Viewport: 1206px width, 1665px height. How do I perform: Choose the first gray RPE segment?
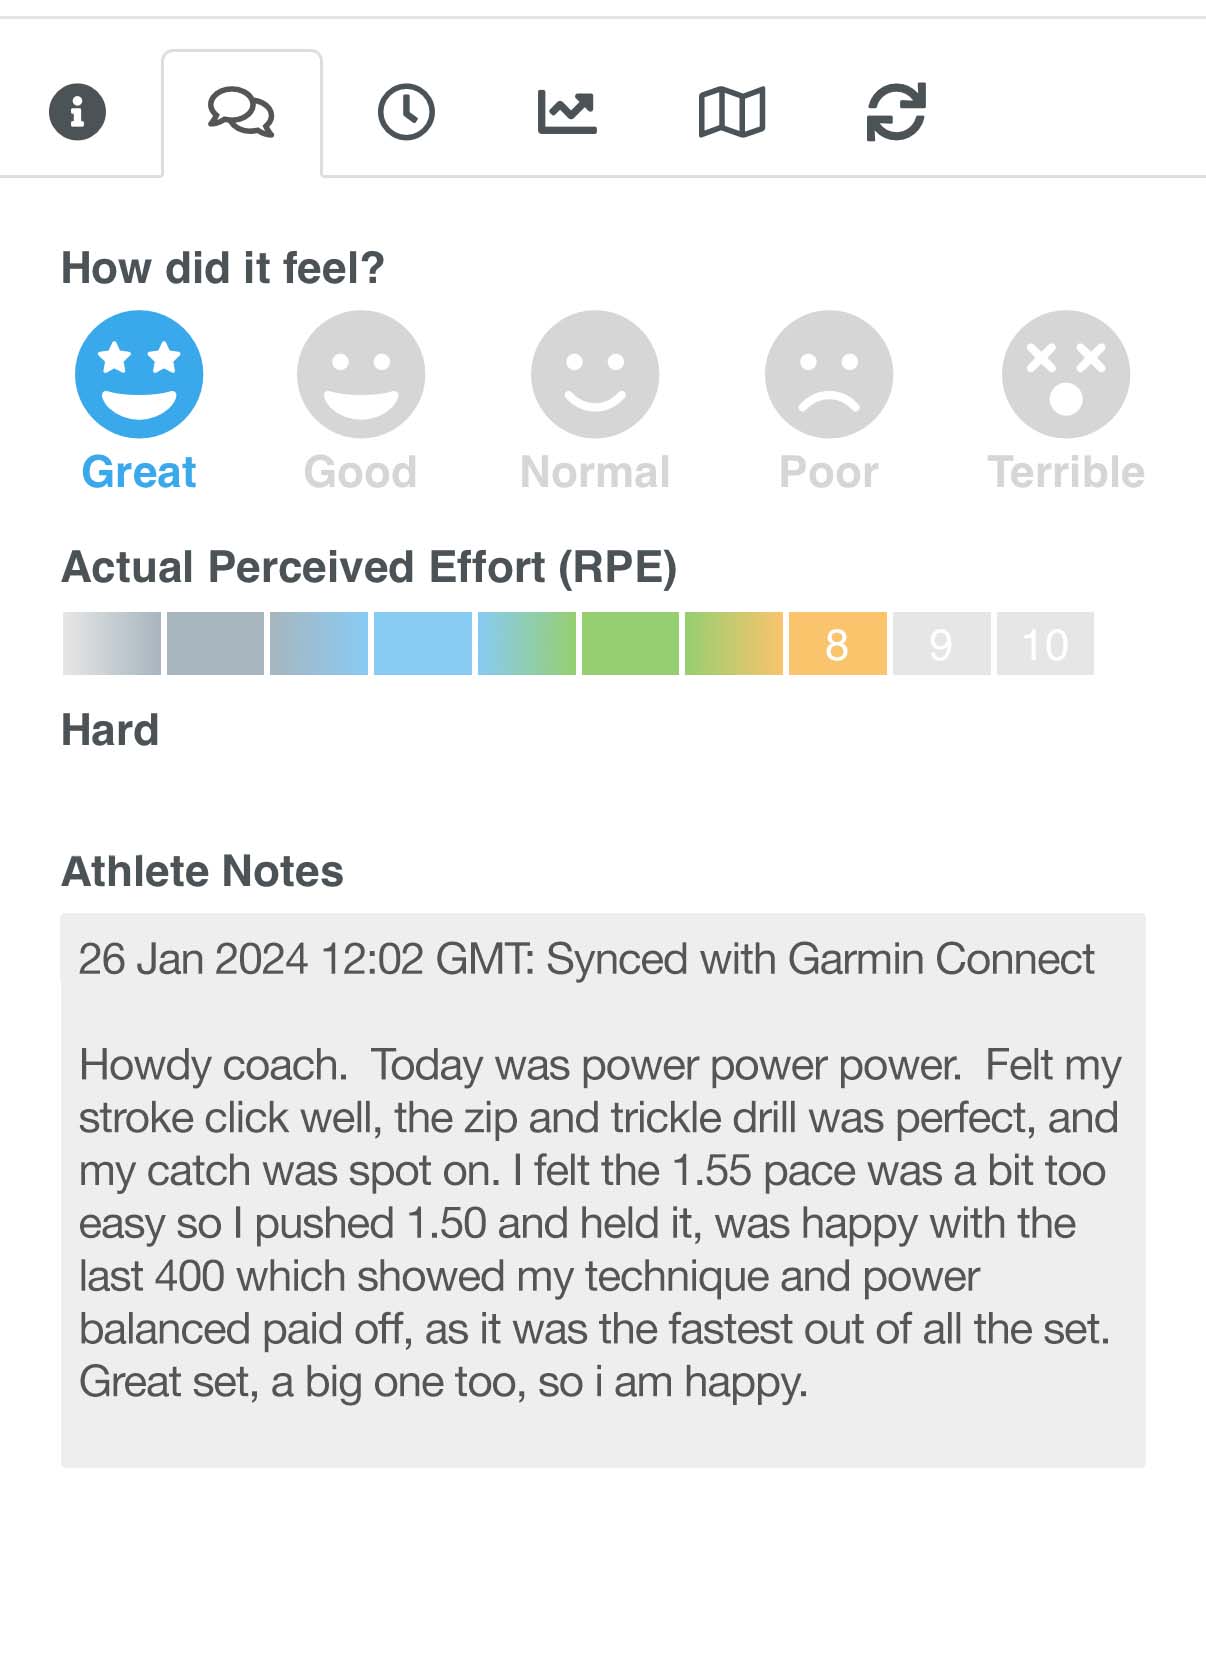[x=111, y=644]
